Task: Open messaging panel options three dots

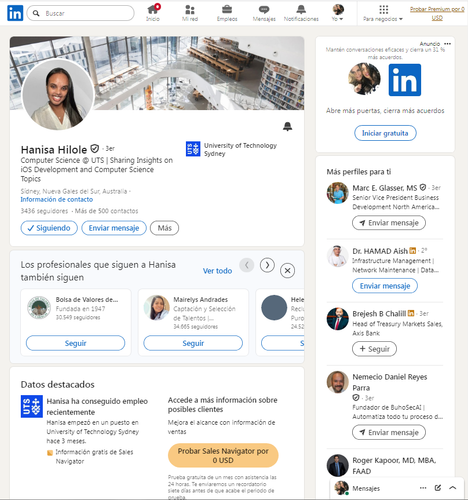Action: [423, 488]
